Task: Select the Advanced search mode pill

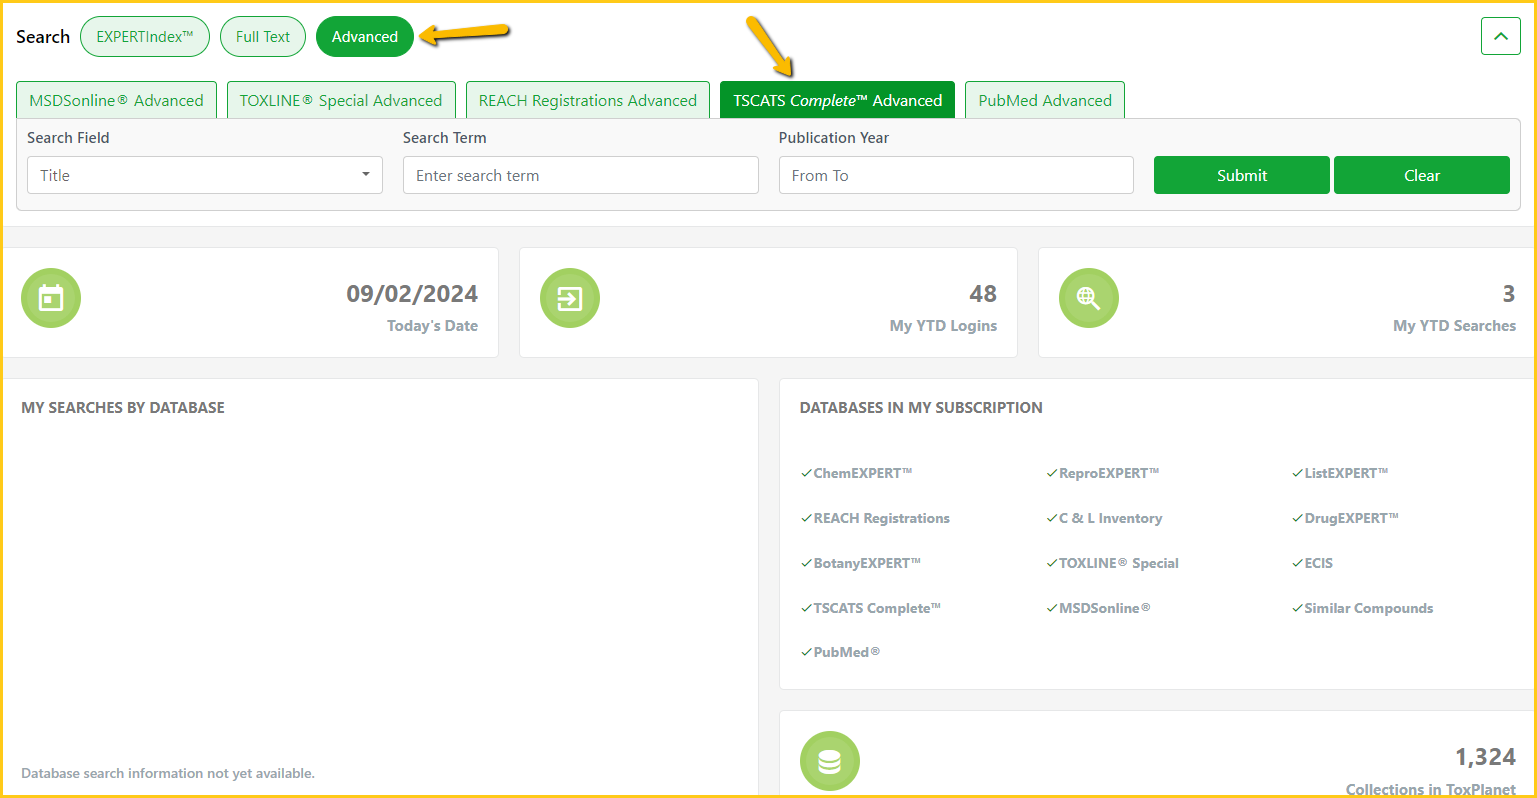Action: (364, 37)
